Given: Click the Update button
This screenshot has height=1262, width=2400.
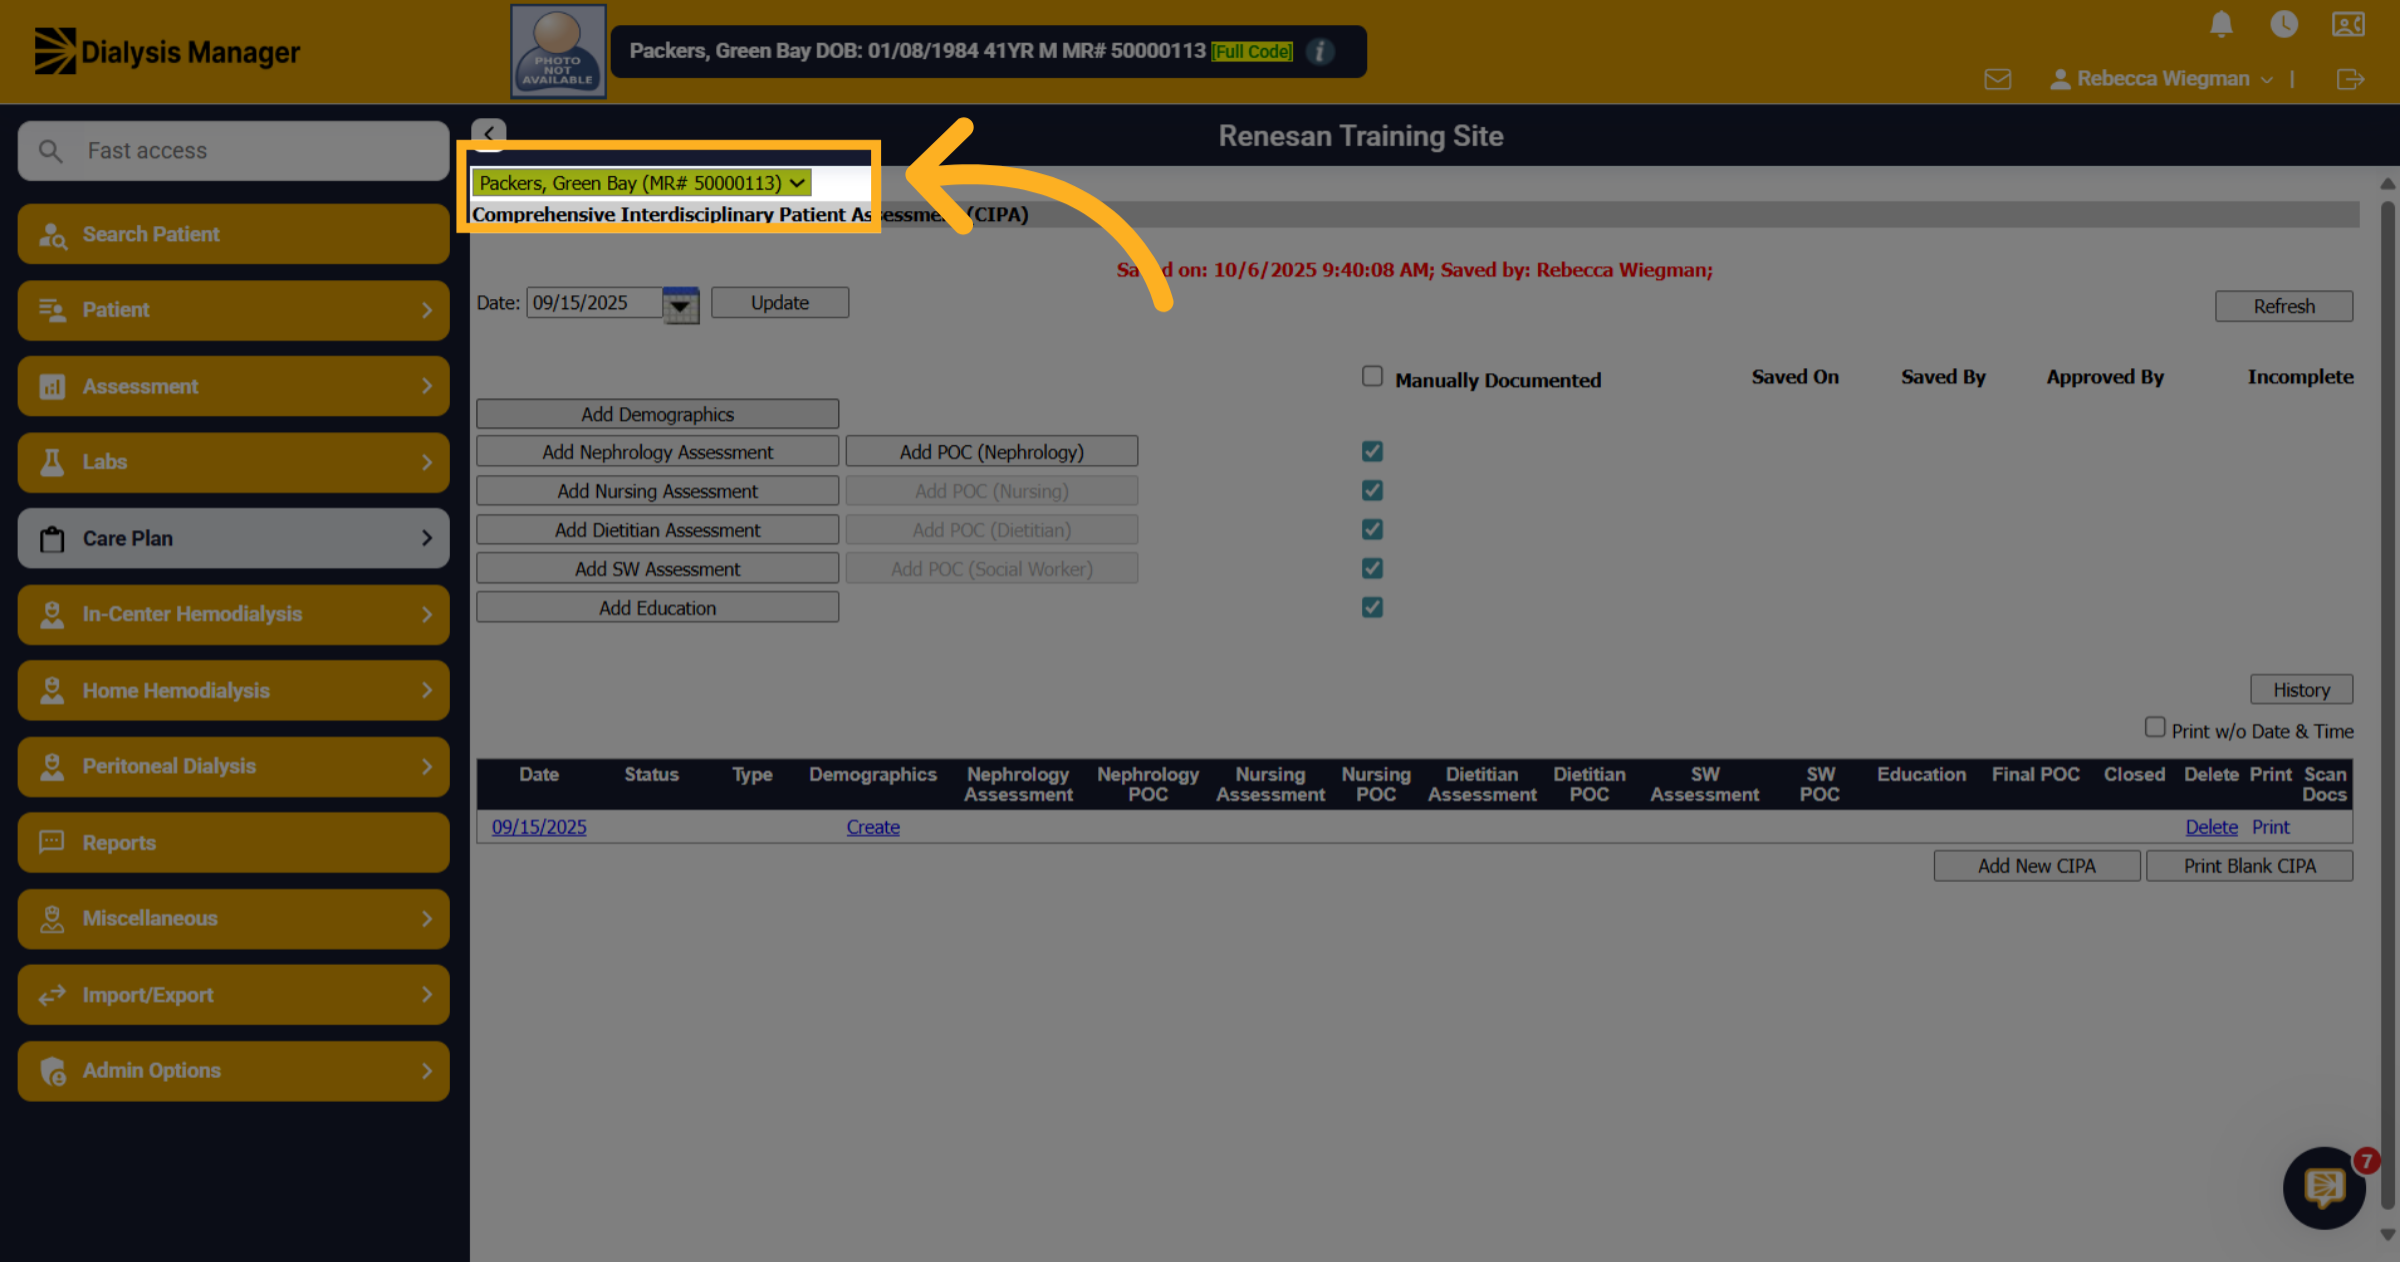Looking at the screenshot, I should click(780, 303).
